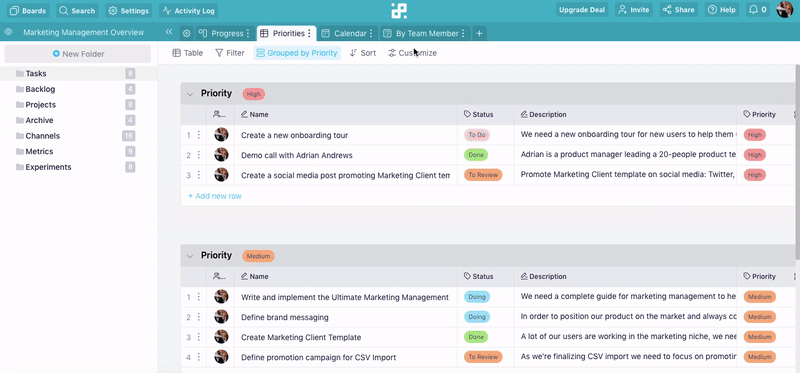The width and height of the screenshot is (800, 373).
Task: Add a new view with plus
Action: pyautogui.click(x=479, y=34)
